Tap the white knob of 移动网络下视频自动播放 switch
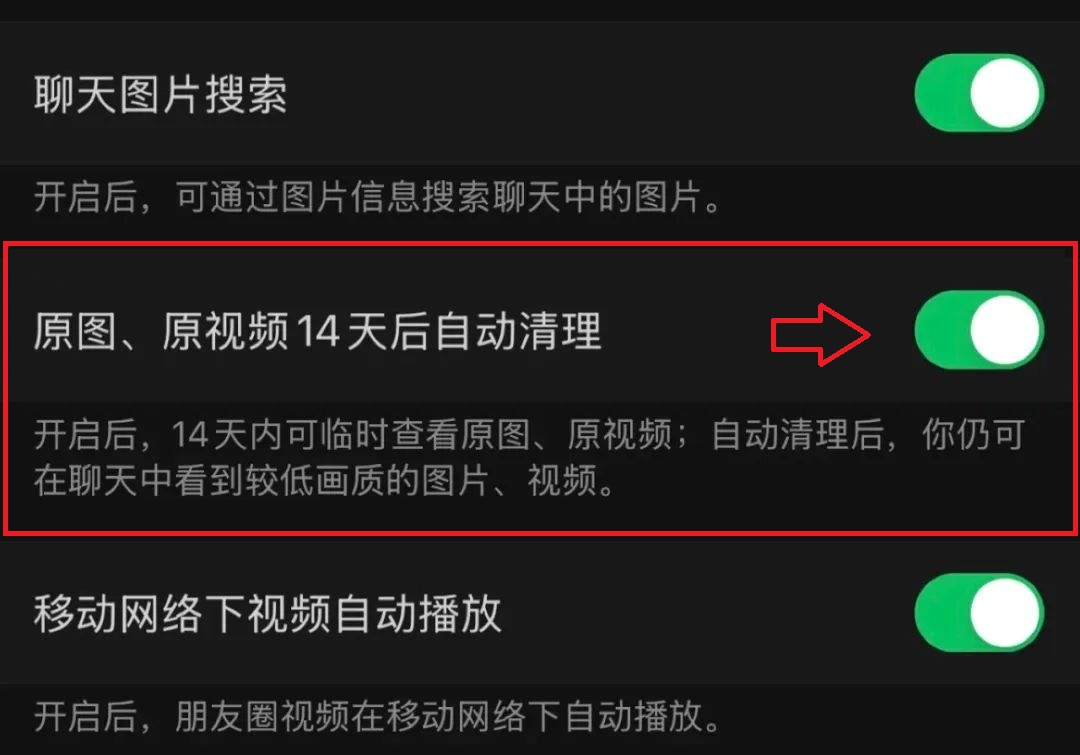 tap(1005, 612)
